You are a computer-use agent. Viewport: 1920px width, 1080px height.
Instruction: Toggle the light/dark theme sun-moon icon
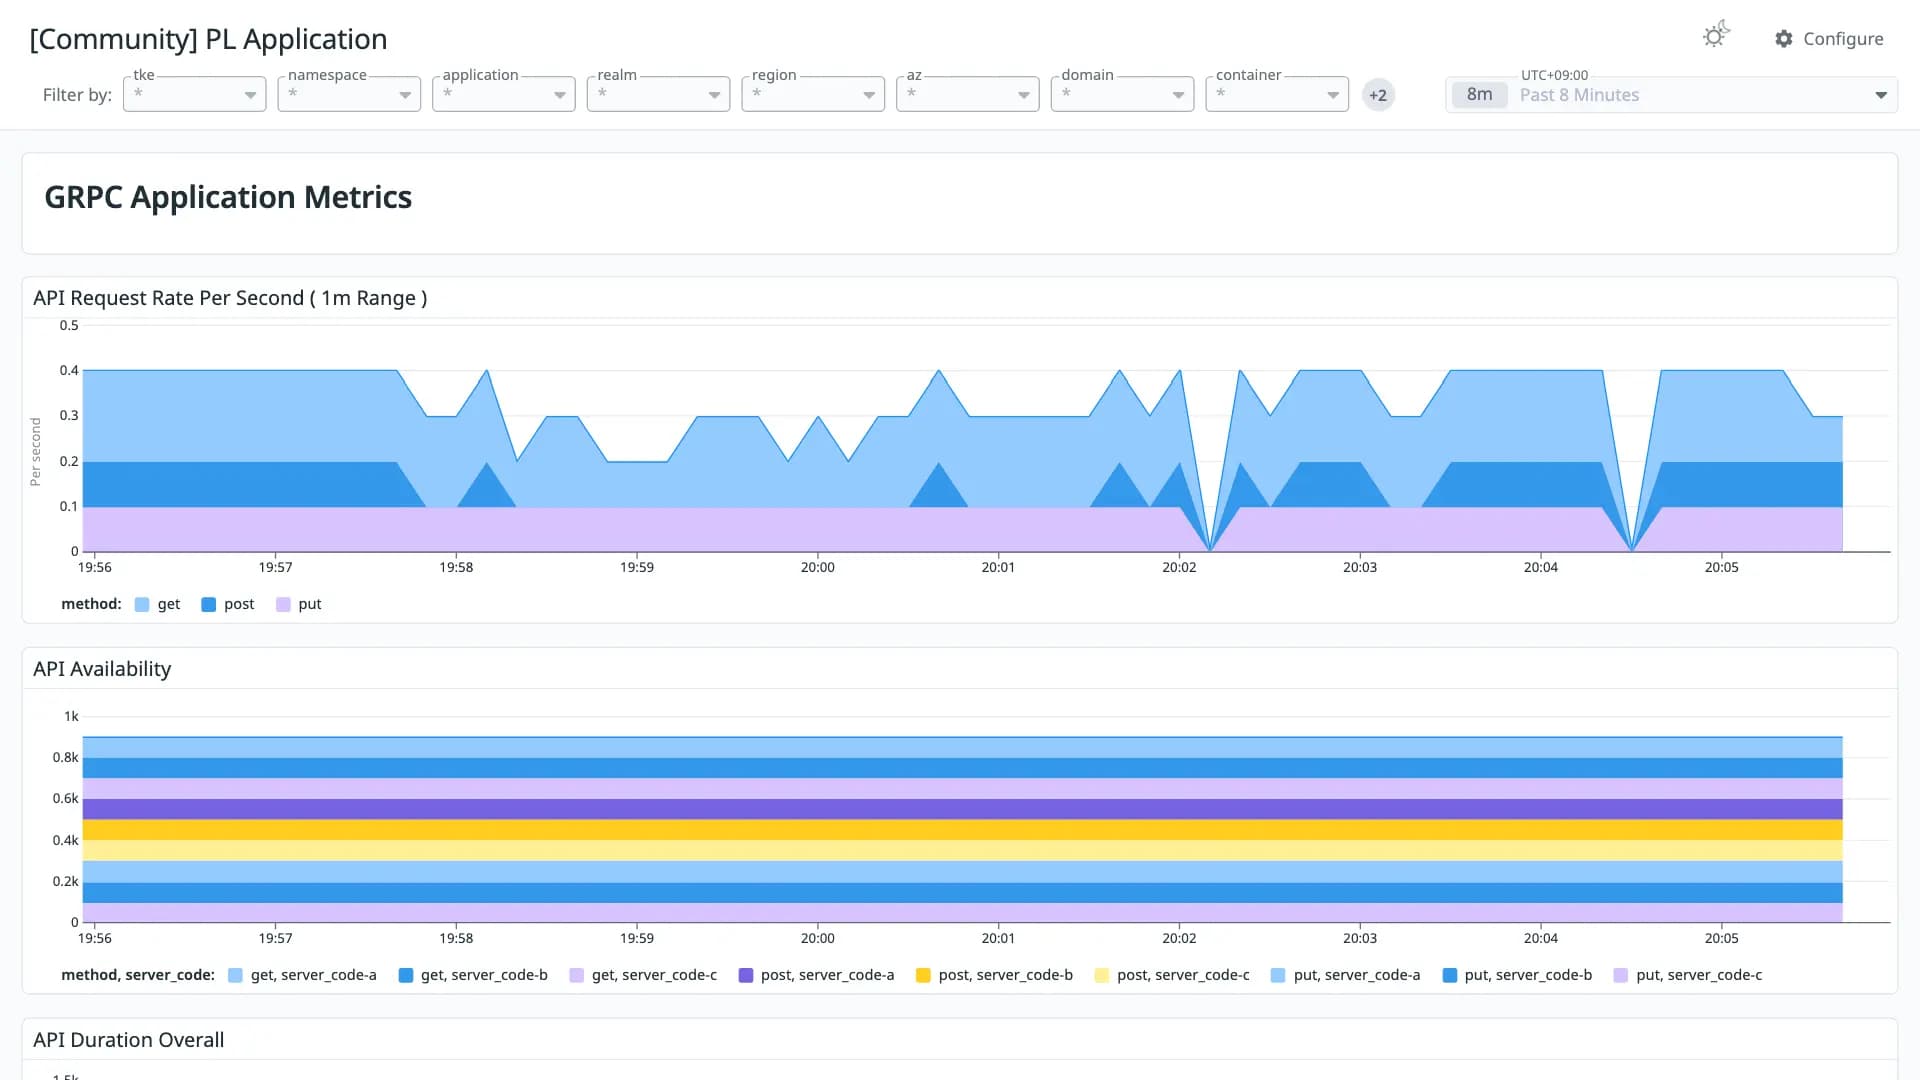point(1716,35)
